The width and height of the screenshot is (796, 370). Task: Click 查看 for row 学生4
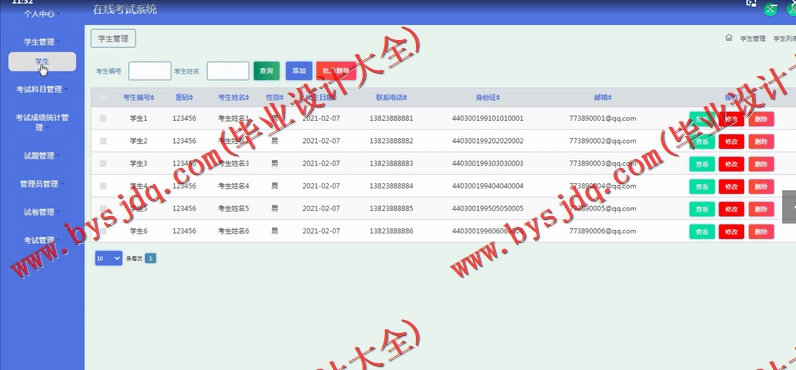click(702, 186)
